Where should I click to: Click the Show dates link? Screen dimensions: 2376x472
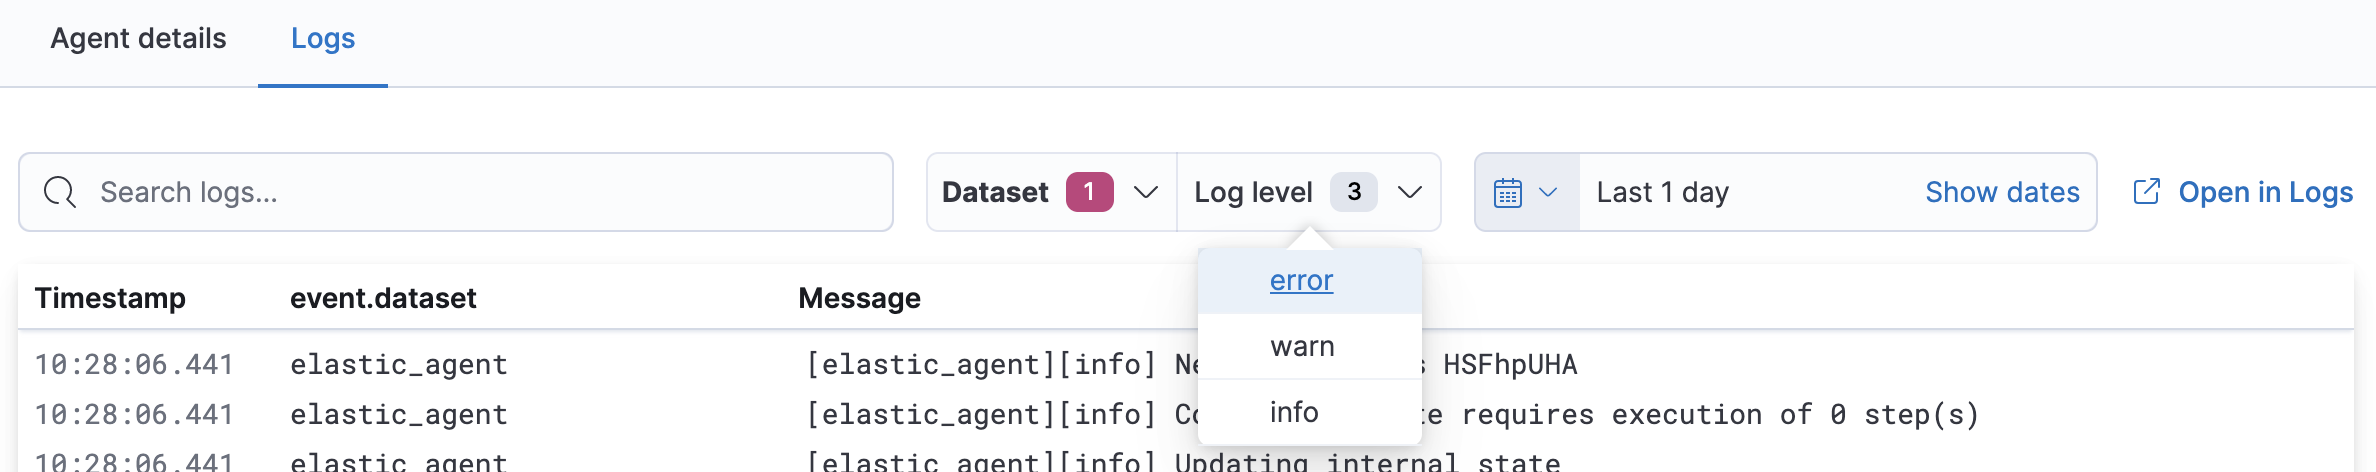click(2002, 192)
